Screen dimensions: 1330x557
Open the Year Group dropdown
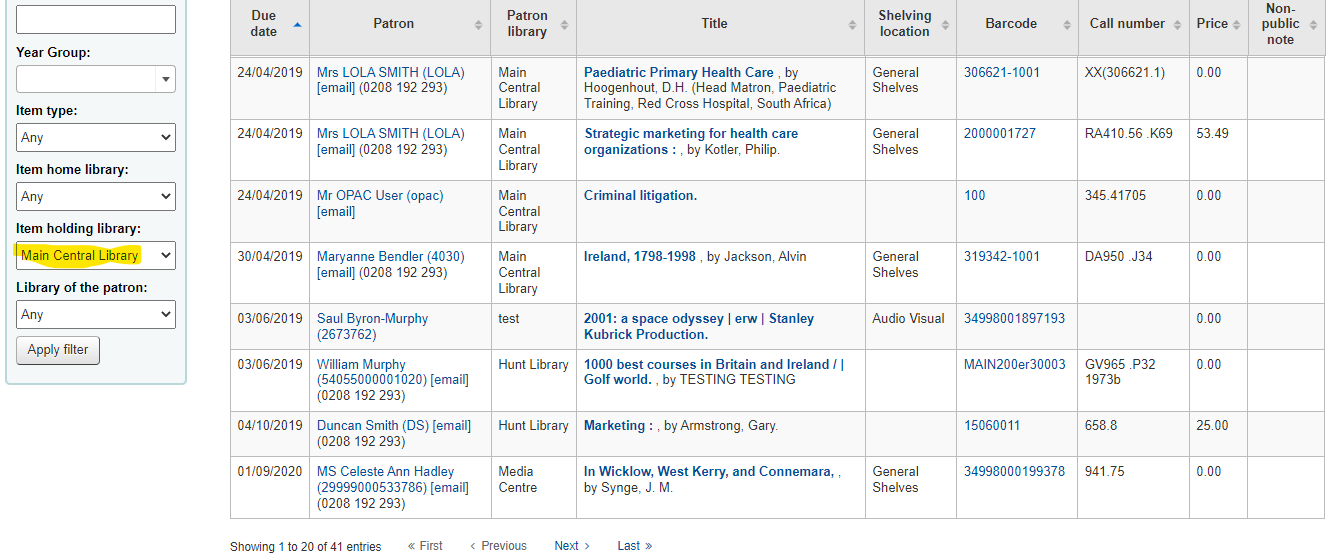coord(96,79)
